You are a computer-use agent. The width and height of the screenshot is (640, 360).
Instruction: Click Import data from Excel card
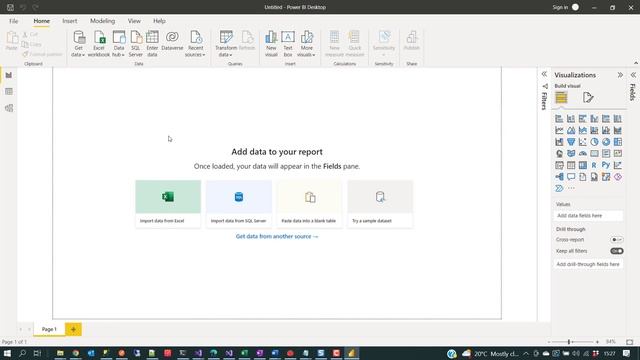(x=168, y=204)
